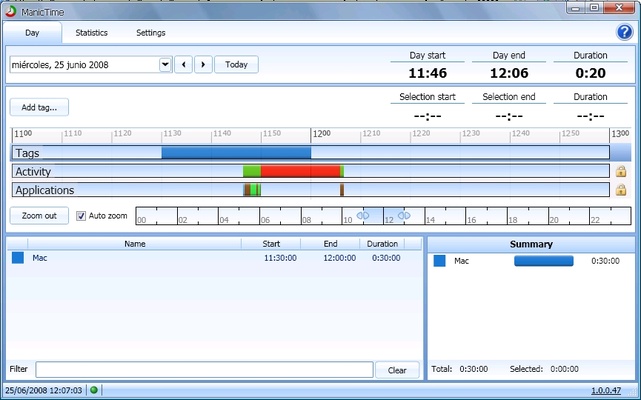Image resolution: width=641 pixels, height=400 pixels.
Task: Open the date picker dropdown arrow
Action: pos(165,65)
